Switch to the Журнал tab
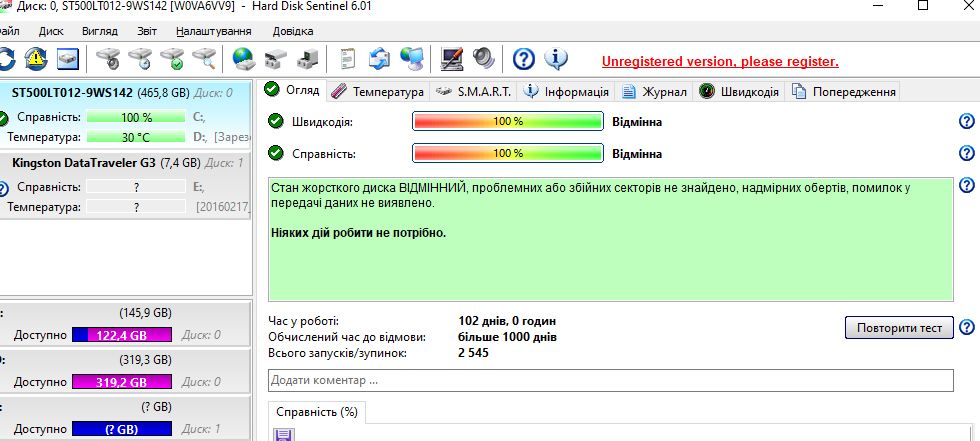This screenshot has height=441, width=980. pyautogui.click(x=654, y=92)
